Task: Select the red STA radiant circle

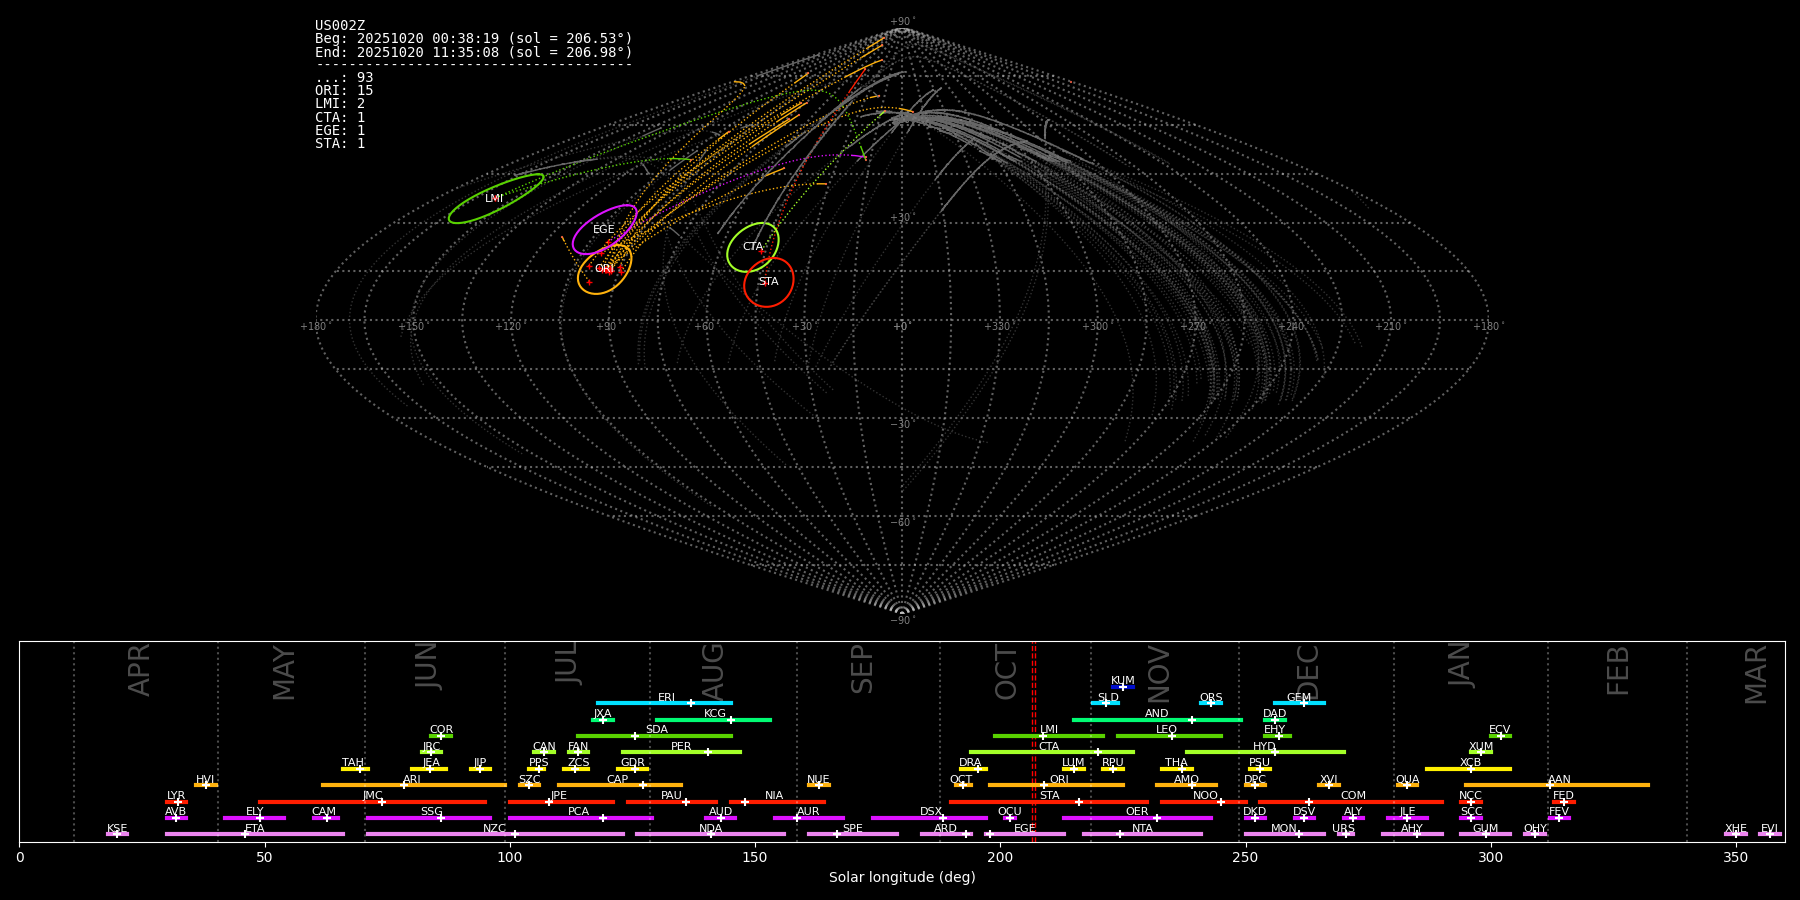Action: [x=768, y=282]
